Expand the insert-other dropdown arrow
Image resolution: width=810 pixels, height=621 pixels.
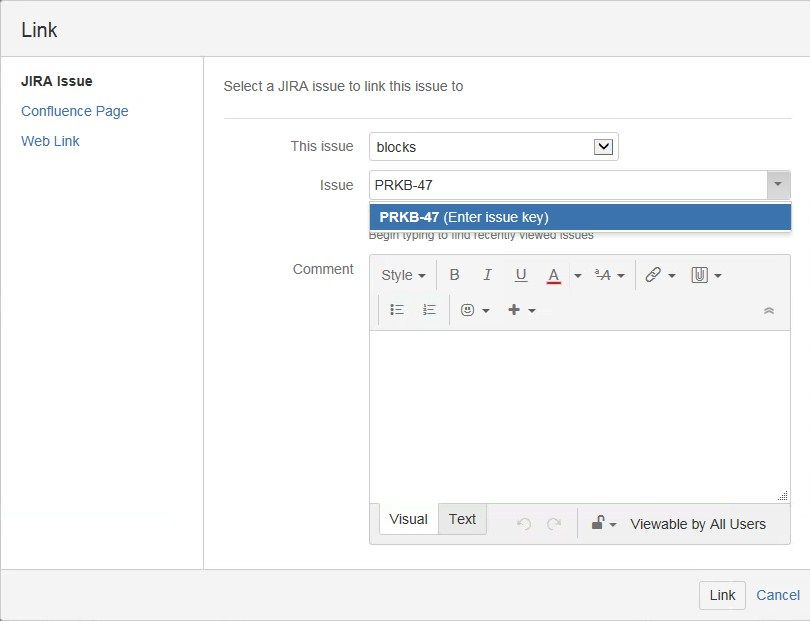pos(532,310)
